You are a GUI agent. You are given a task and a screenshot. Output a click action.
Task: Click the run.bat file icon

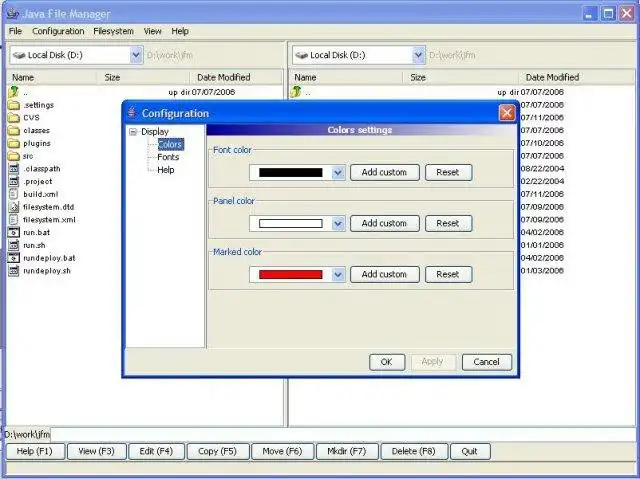tap(14, 233)
